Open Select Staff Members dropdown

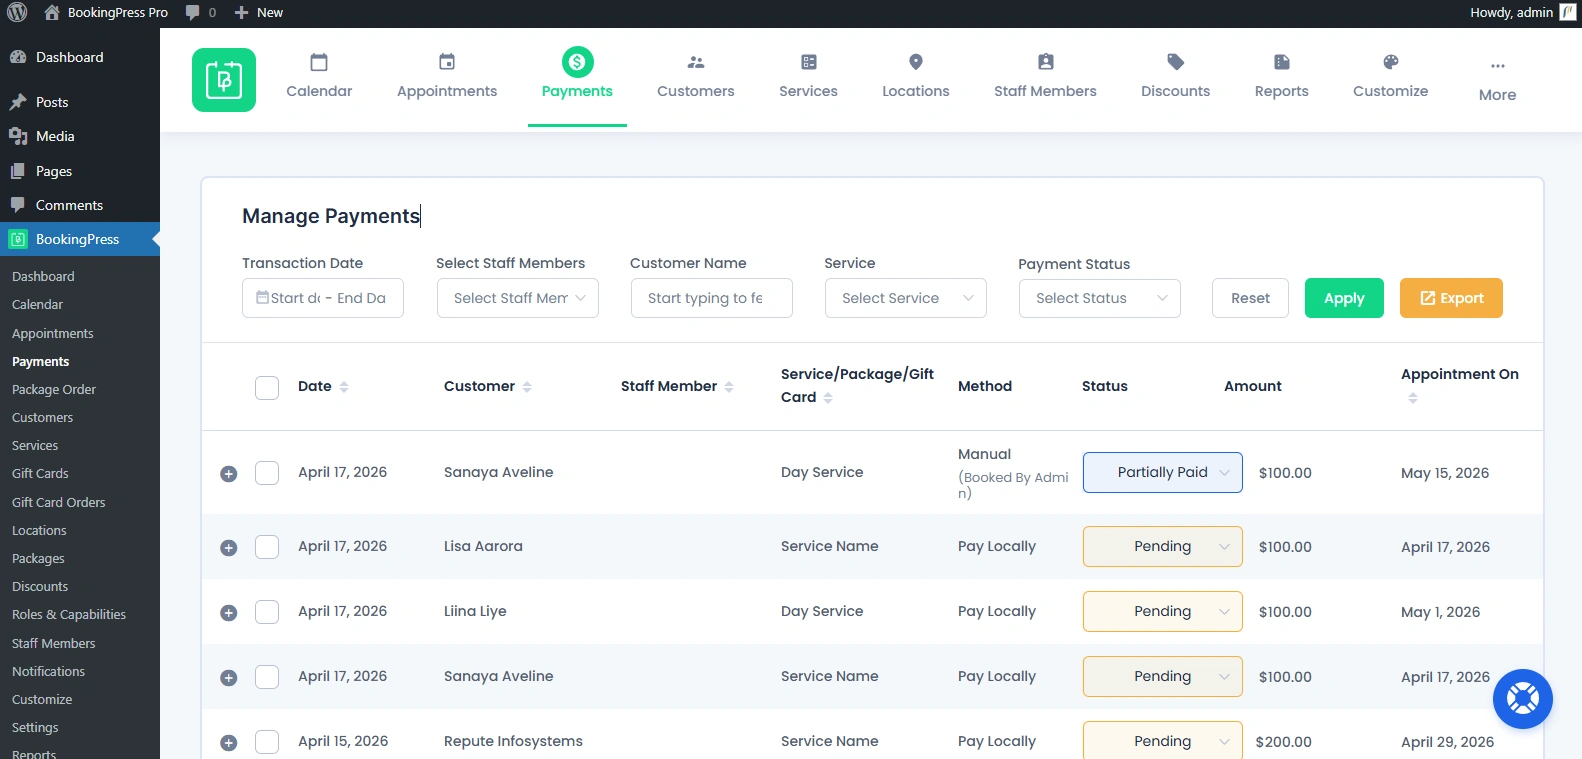click(518, 298)
